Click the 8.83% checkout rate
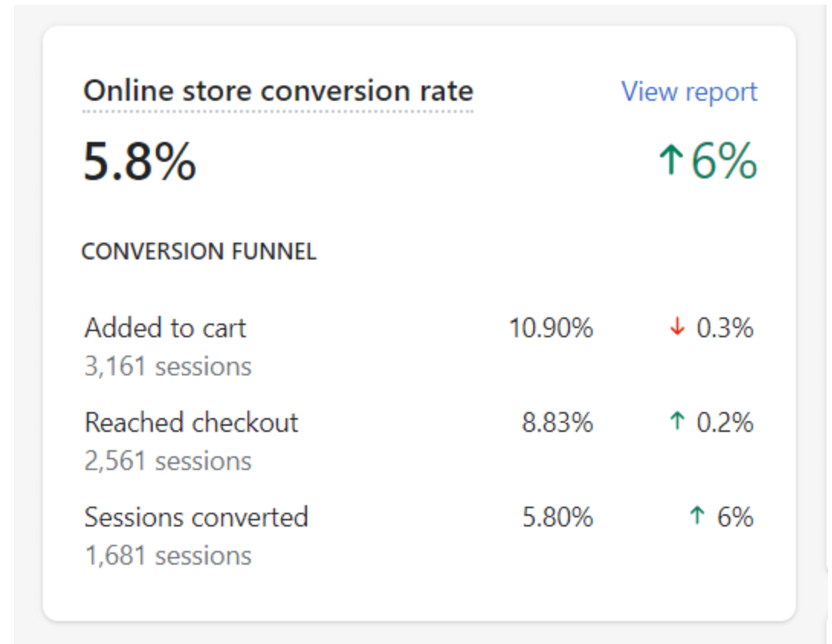 tap(557, 423)
